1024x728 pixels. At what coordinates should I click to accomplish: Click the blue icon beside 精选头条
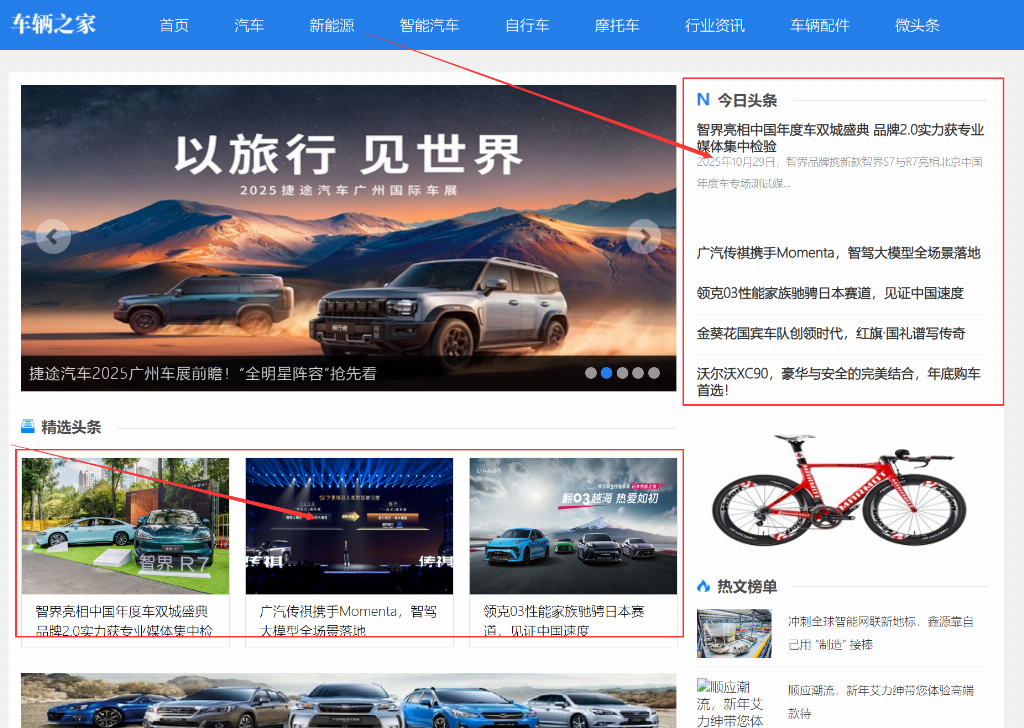point(27,427)
